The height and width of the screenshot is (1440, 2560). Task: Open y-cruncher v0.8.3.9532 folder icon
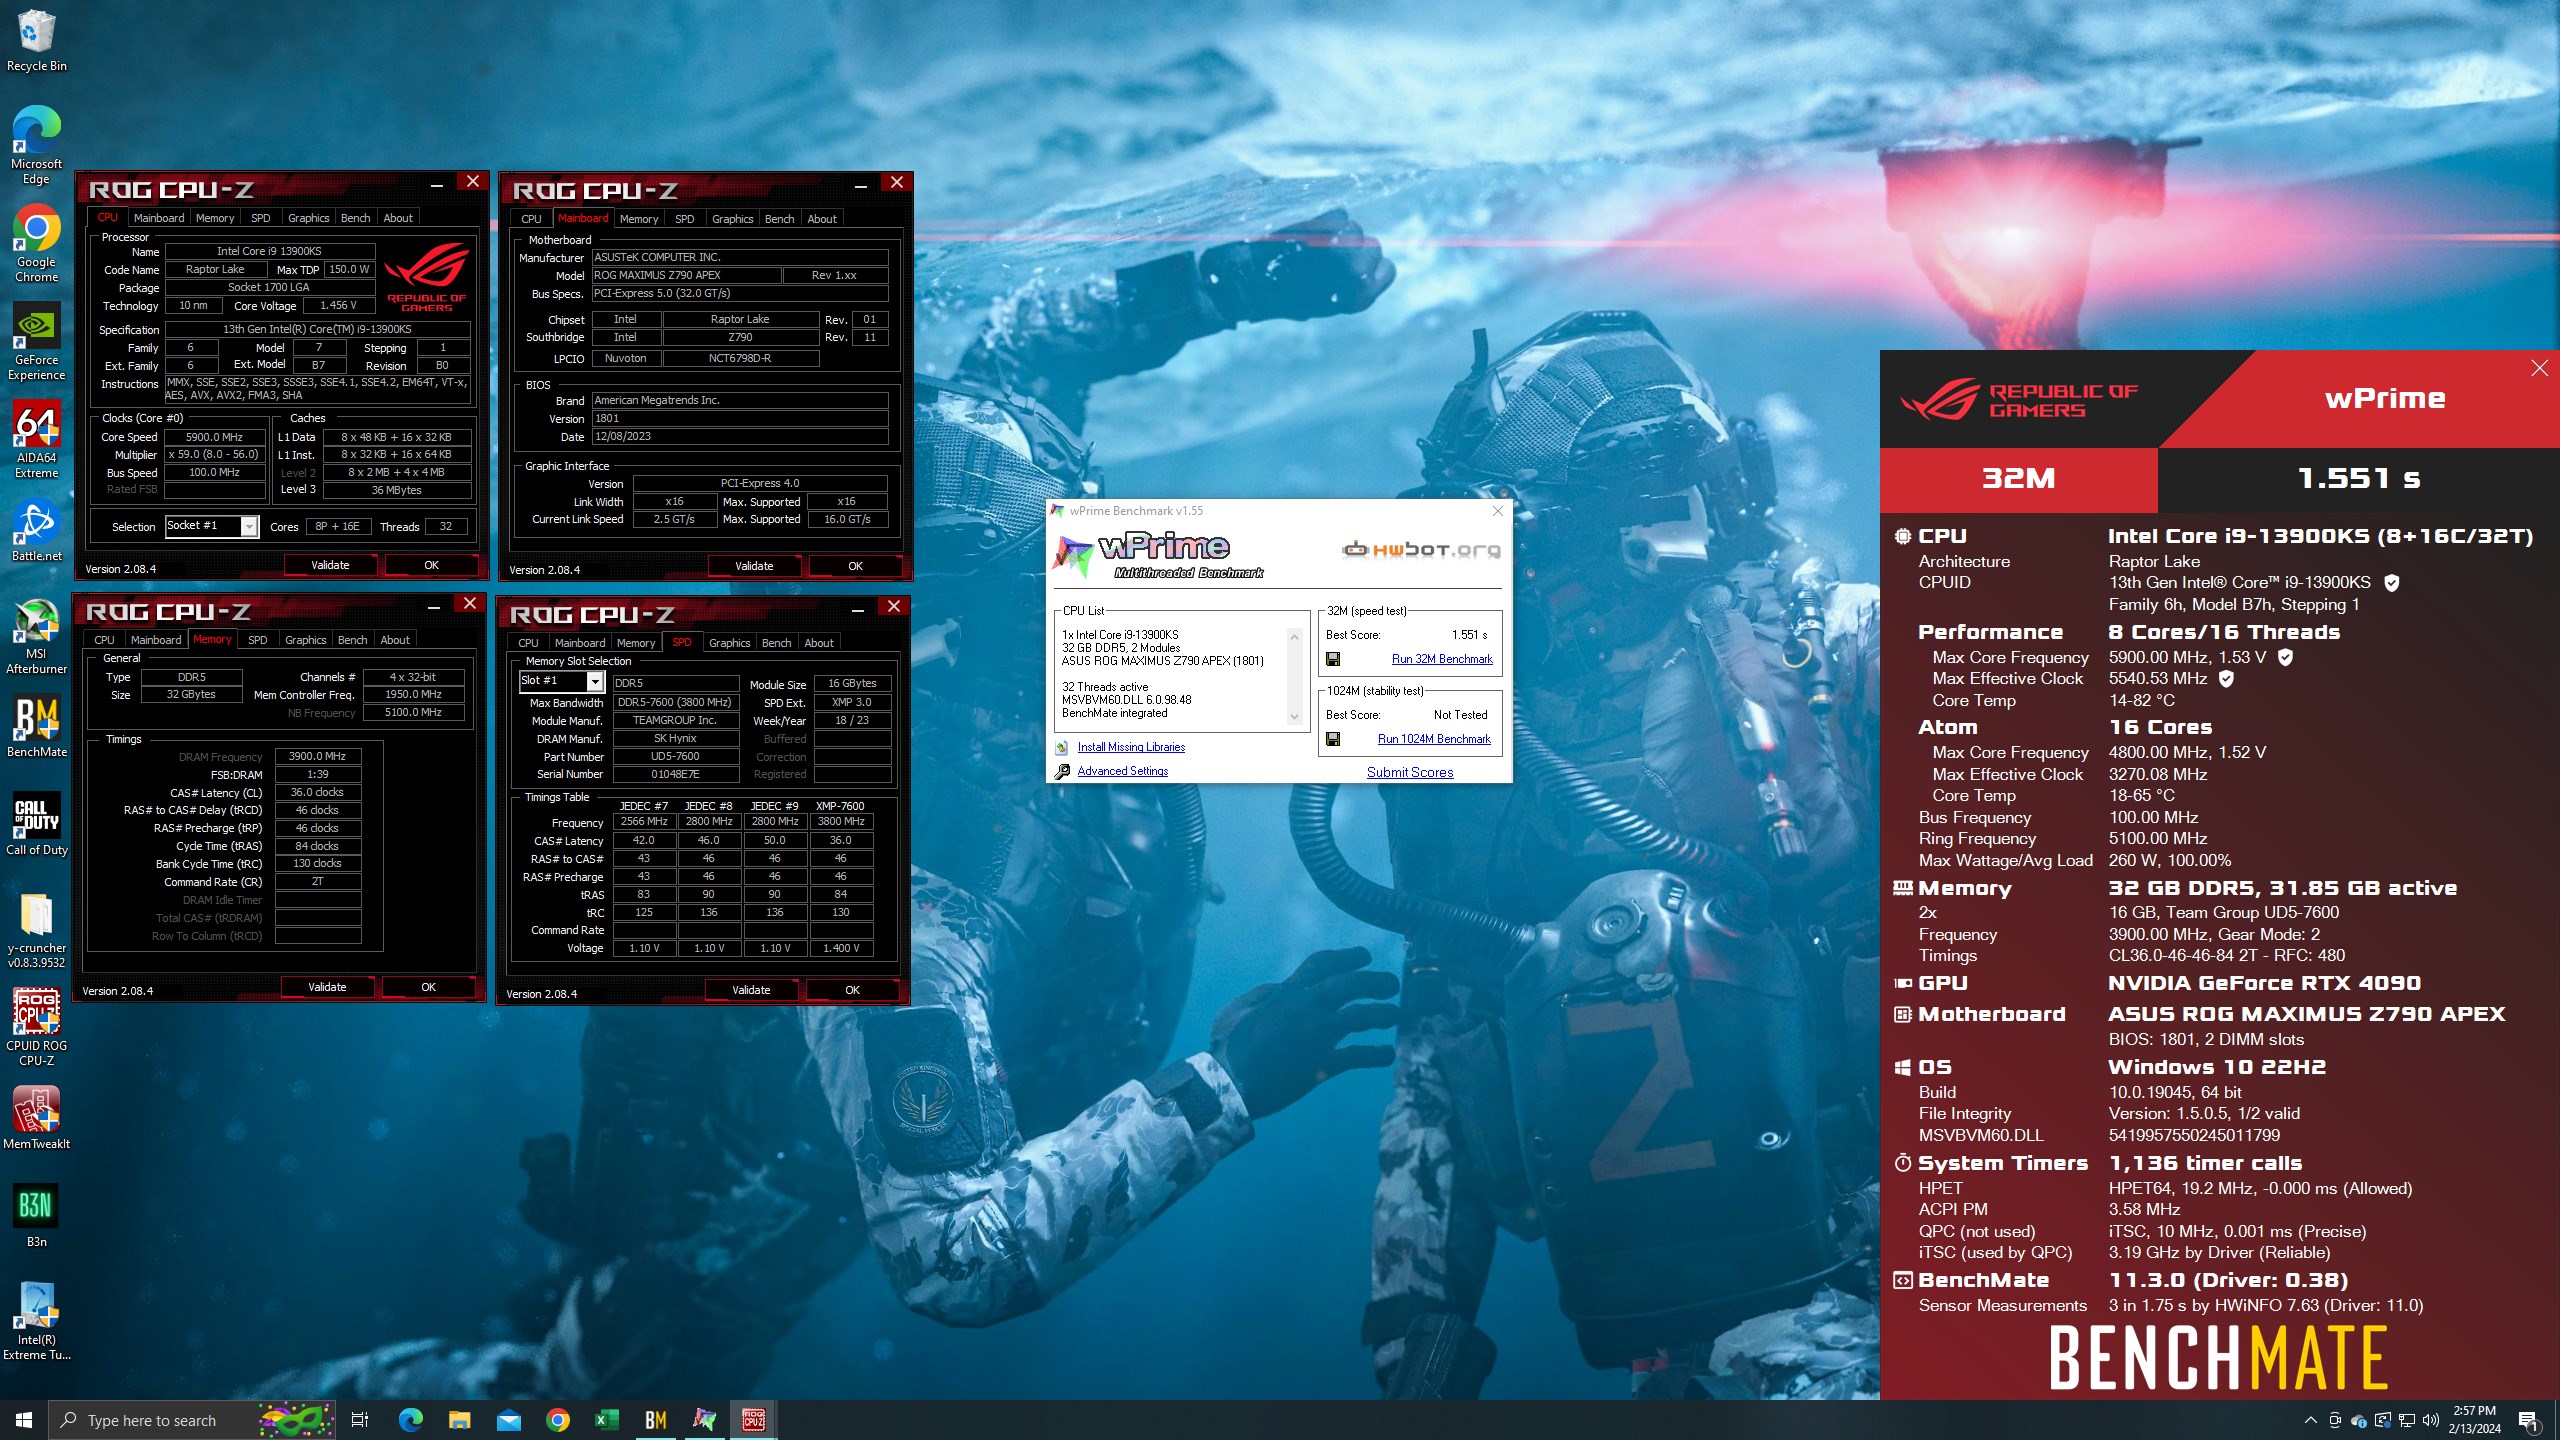click(36, 930)
